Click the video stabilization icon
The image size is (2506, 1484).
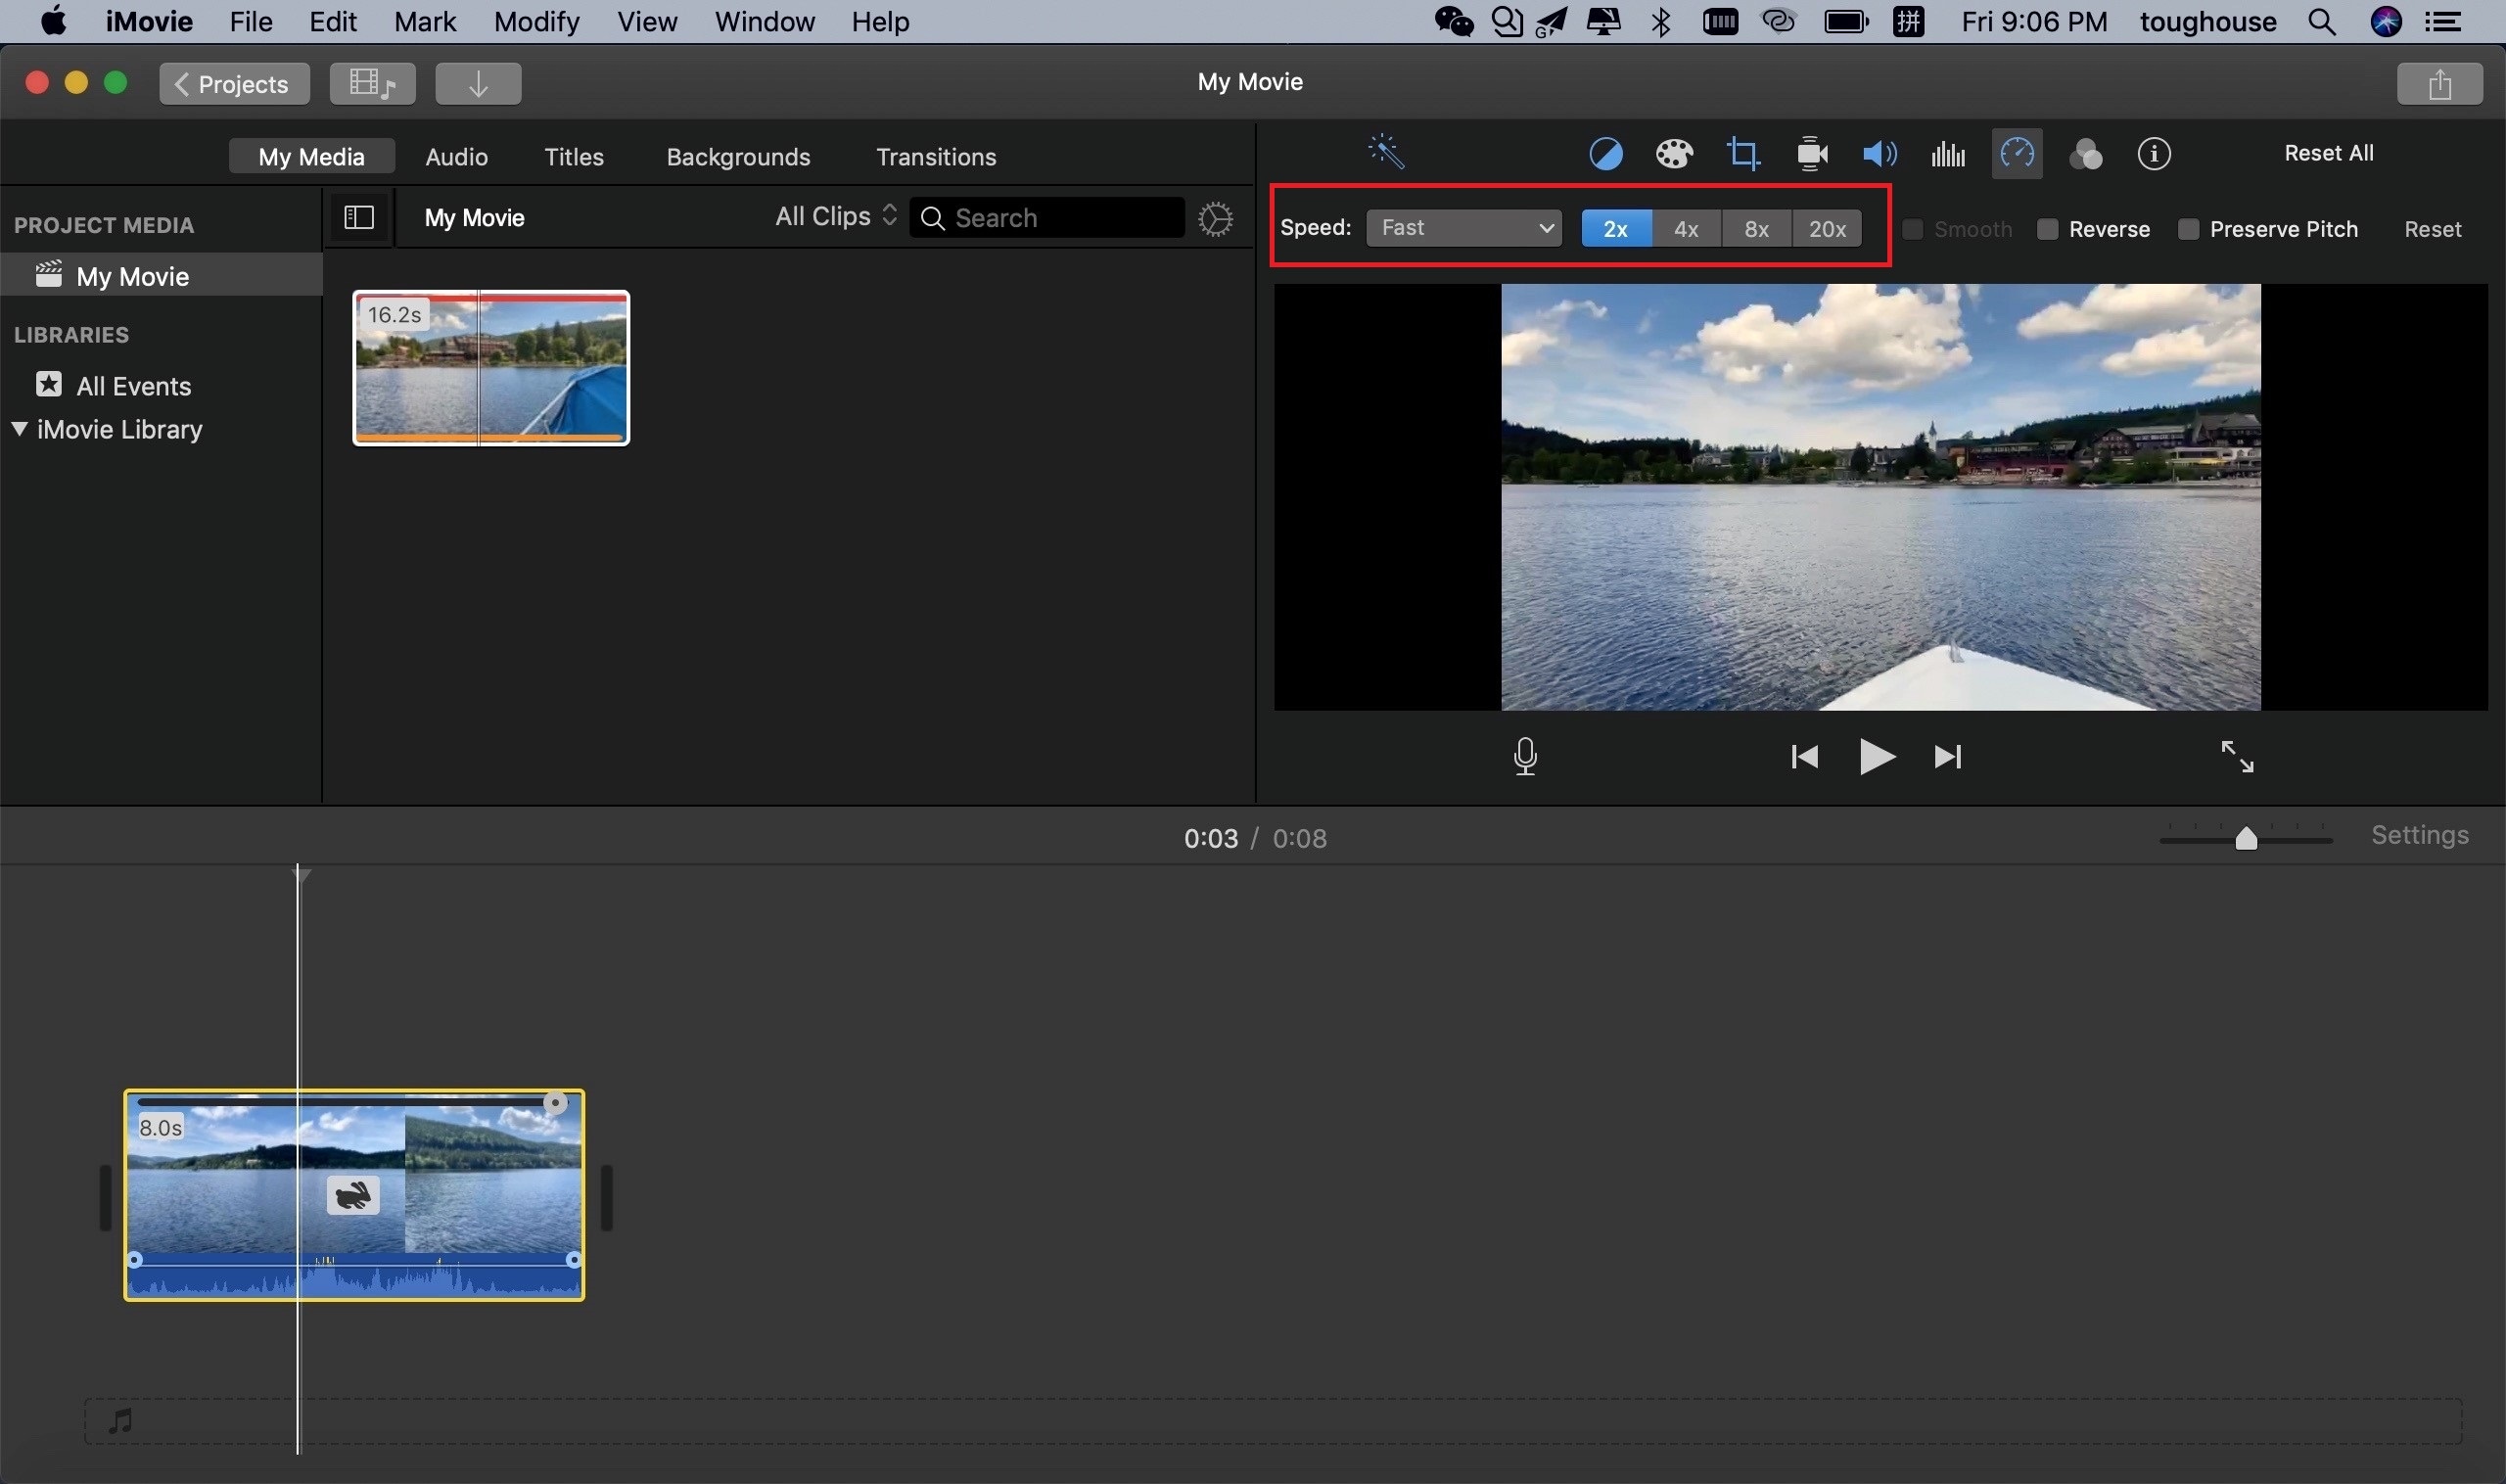tap(1810, 154)
